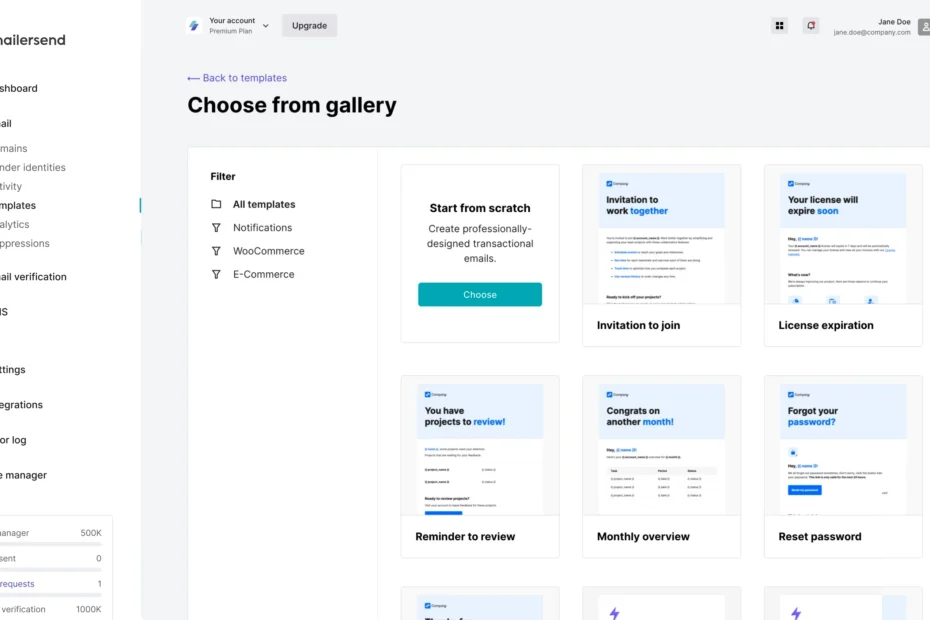Open Templates in the sidebar
The image size is (930, 620).
(18, 205)
